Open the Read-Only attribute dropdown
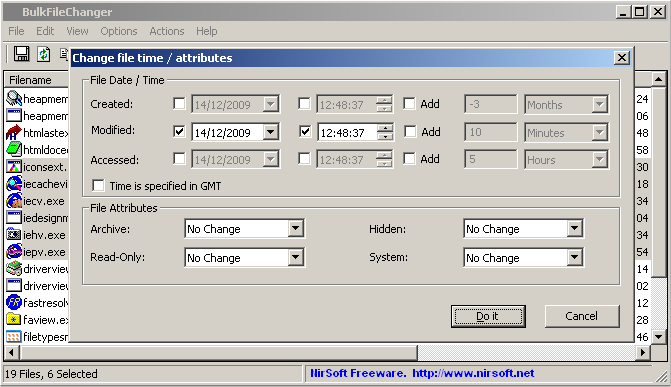 click(296, 257)
